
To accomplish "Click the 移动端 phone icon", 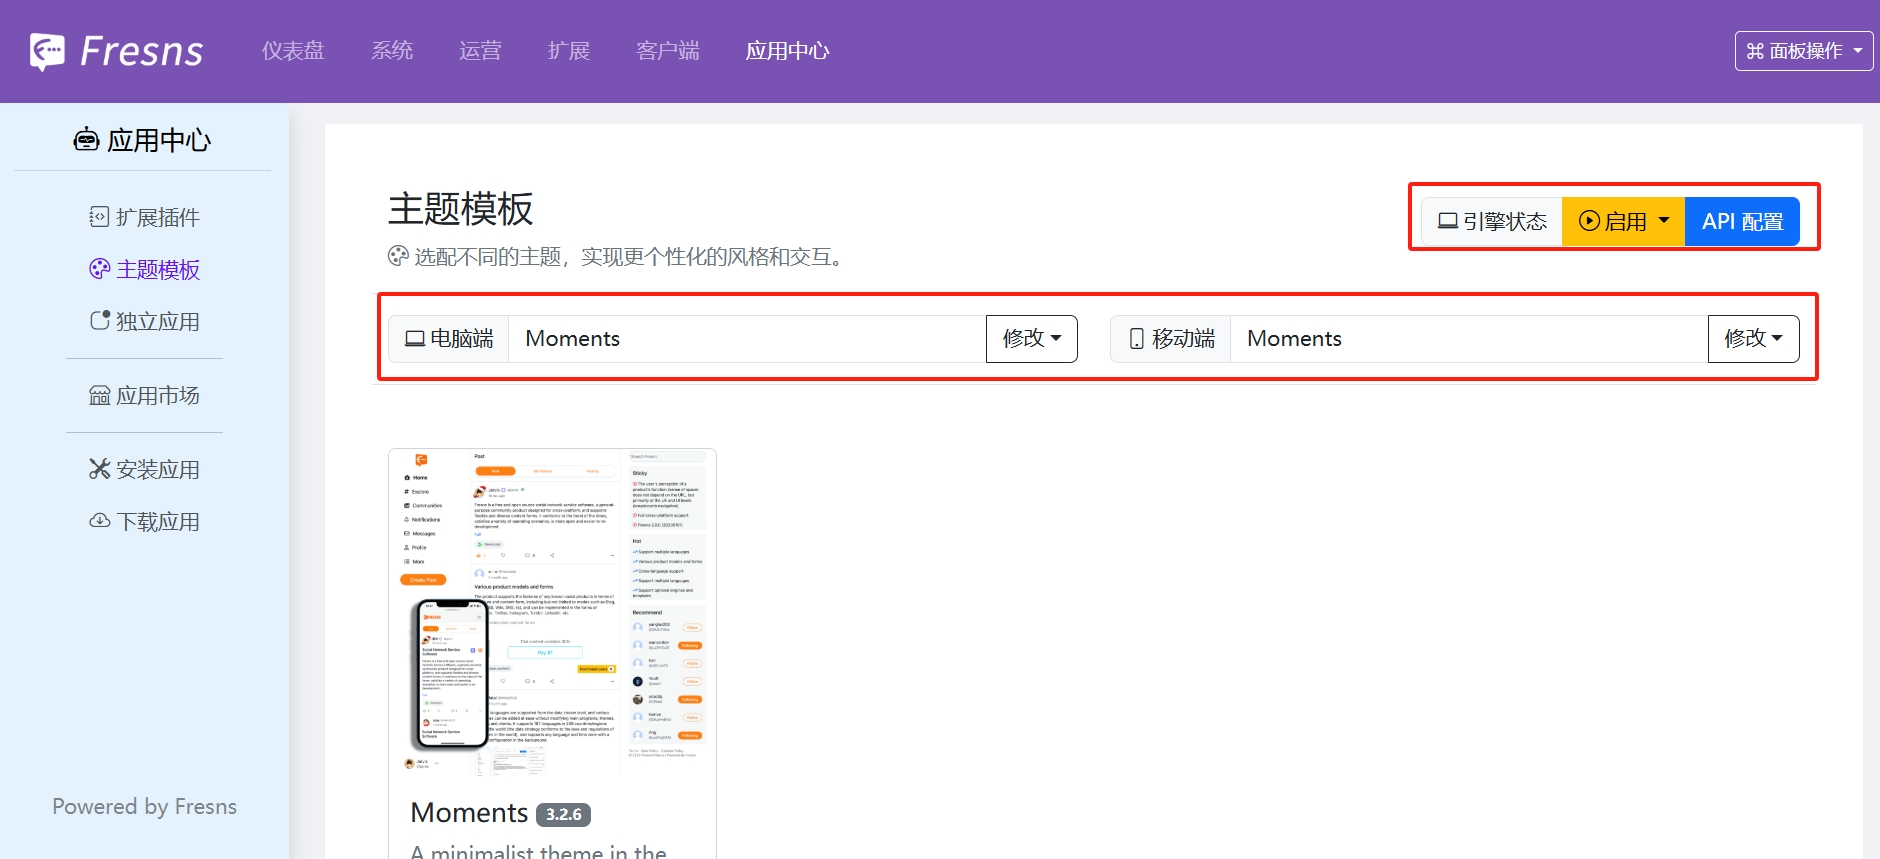I will (1137, 339).
